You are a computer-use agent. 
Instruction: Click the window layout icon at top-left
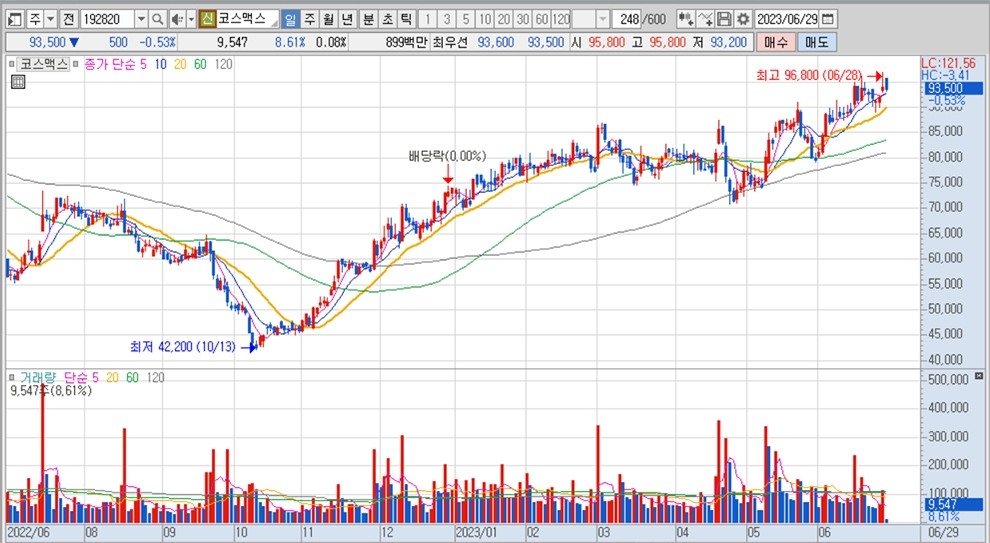(x=14, y=20)
